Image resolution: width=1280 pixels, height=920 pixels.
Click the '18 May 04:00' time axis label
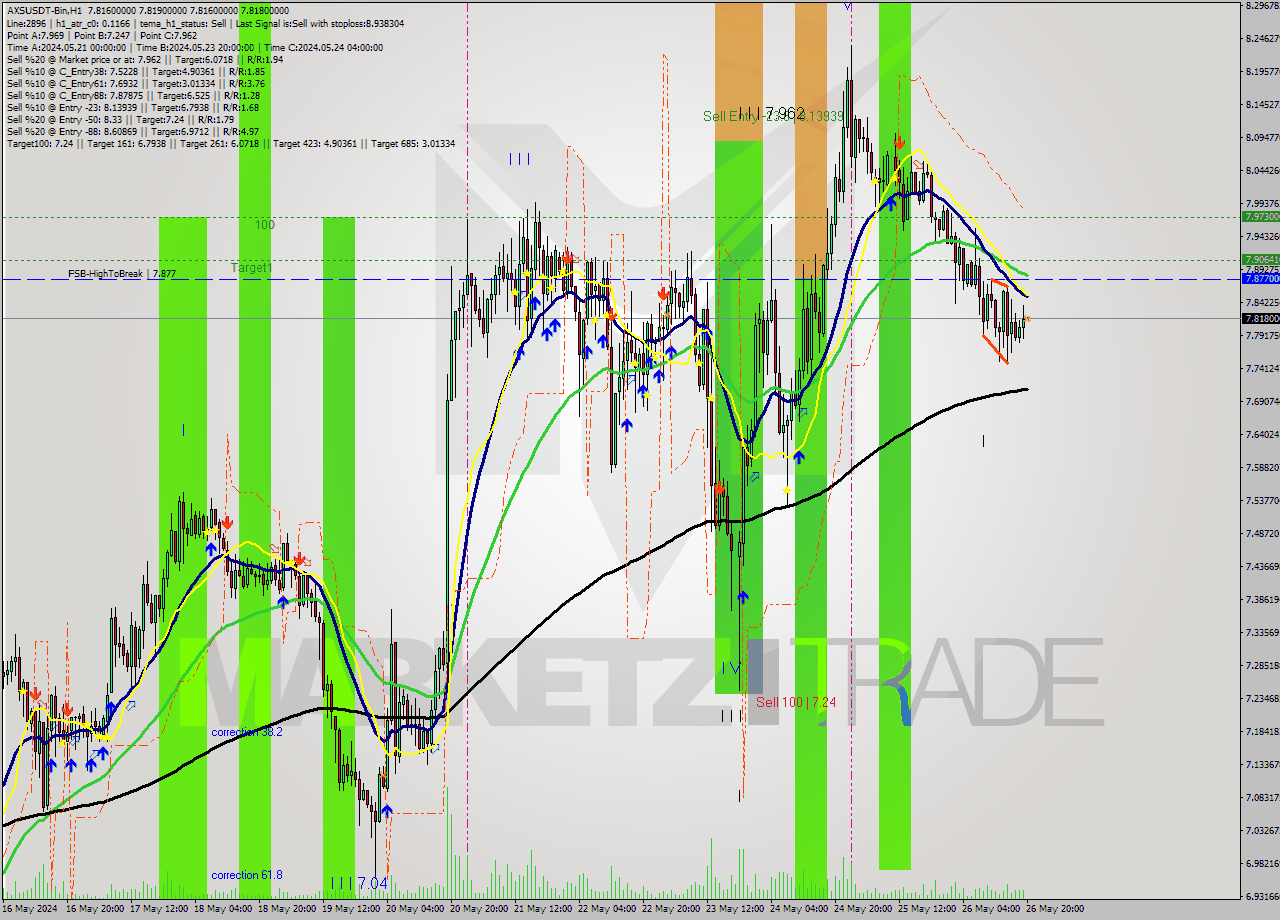225,909
